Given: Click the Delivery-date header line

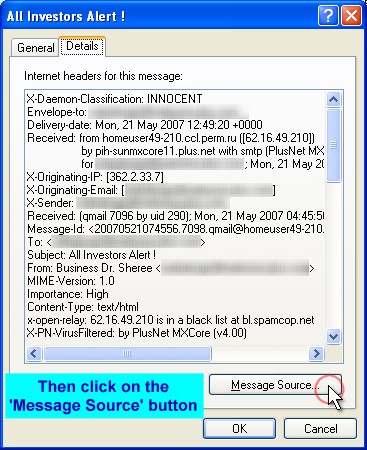Looking at the screenshot, I should tap(145, 125).
